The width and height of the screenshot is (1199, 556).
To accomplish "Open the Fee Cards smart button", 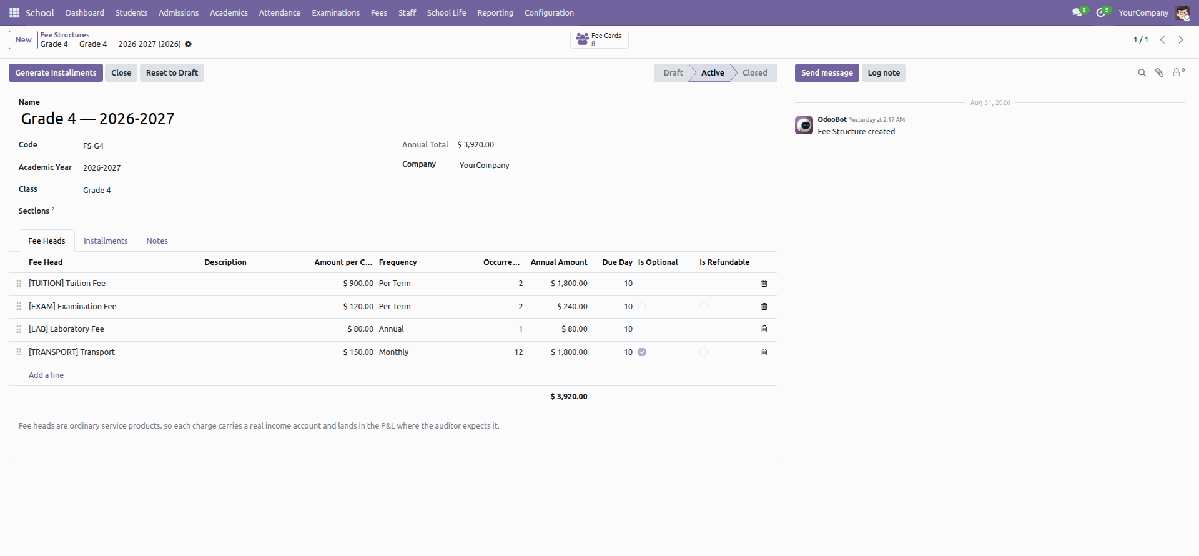I will 599,39.
